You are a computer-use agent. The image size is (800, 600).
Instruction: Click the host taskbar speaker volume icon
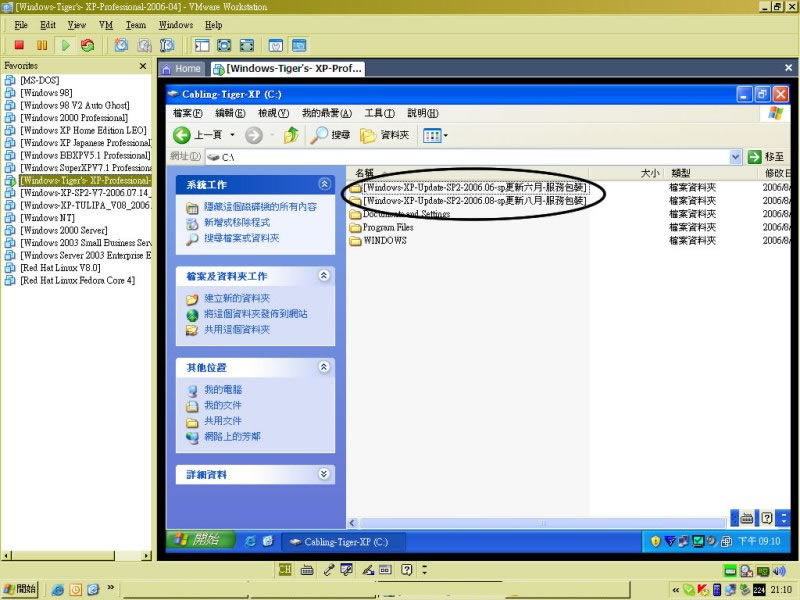tap(779, 571)
